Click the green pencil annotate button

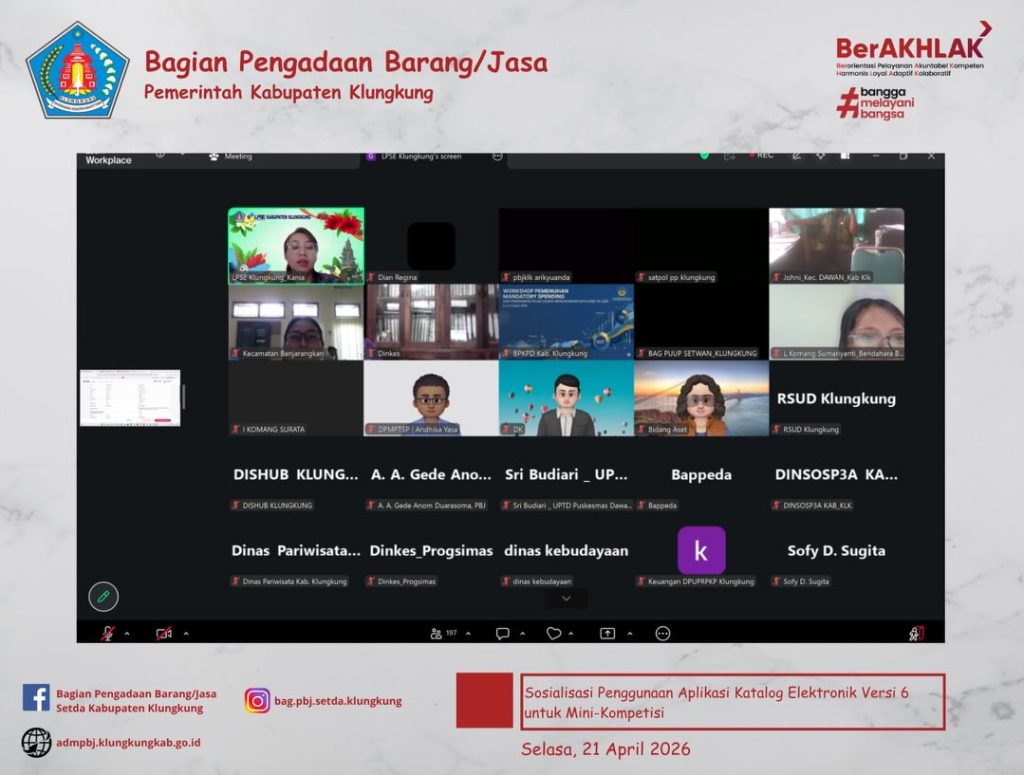[103, 597]
